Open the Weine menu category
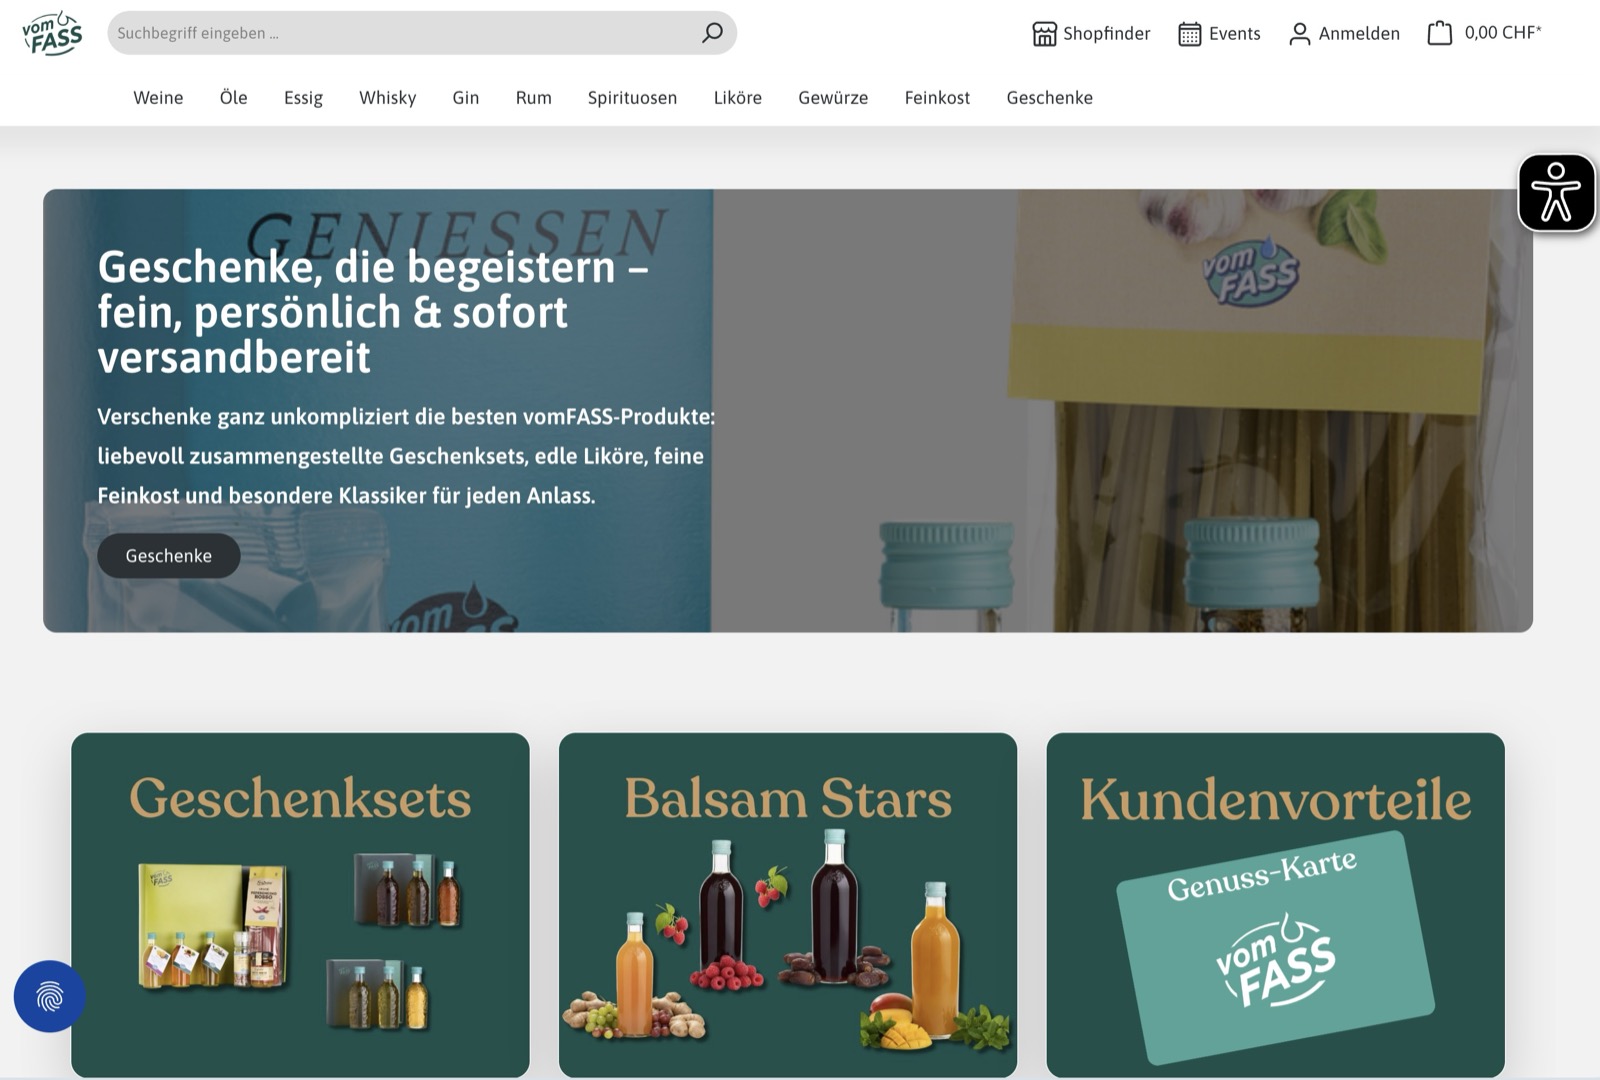Image resolution: width=1600 pixels, height=1080 pixels. (x=158, y=98)
